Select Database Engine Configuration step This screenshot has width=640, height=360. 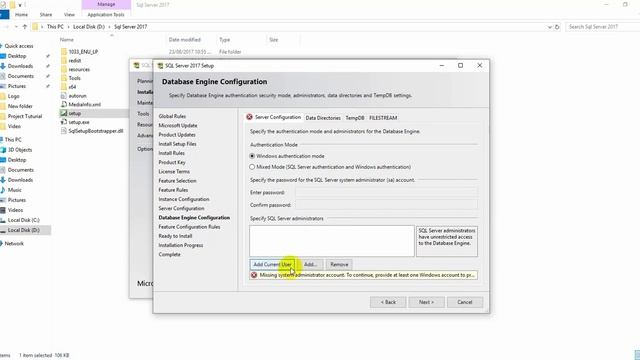click(194, 218)
